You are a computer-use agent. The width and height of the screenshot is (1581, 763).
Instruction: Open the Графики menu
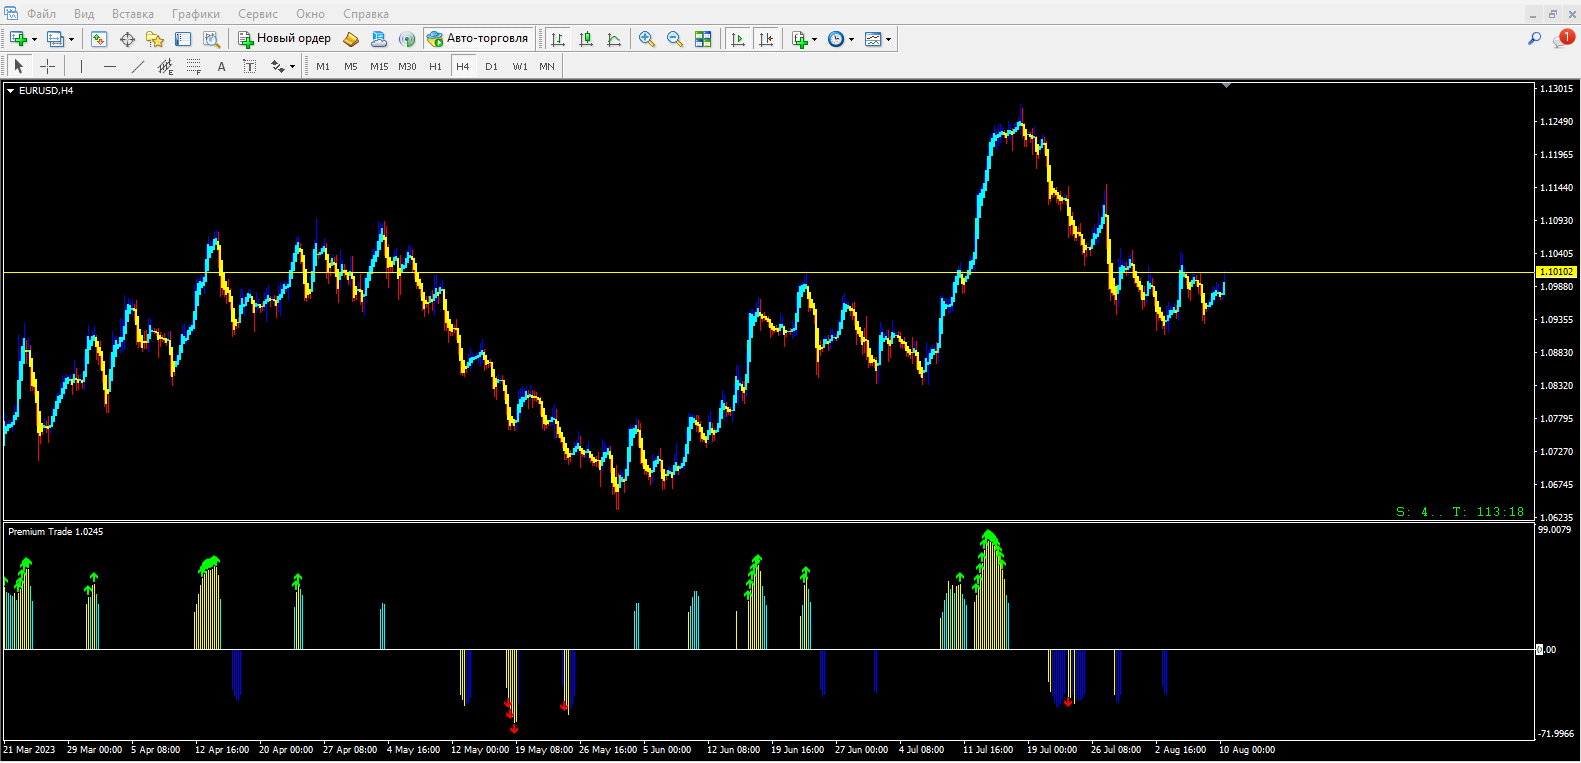196,14
